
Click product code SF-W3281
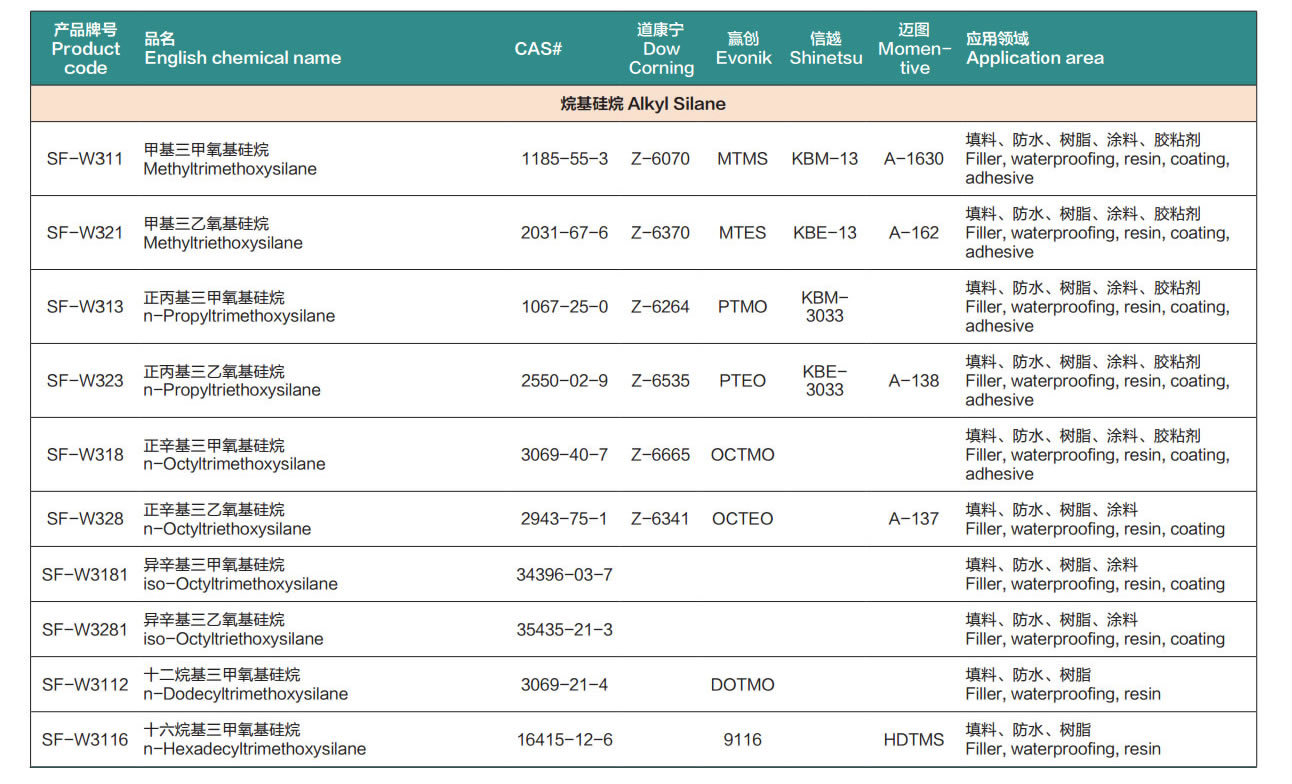pos(85,630)
